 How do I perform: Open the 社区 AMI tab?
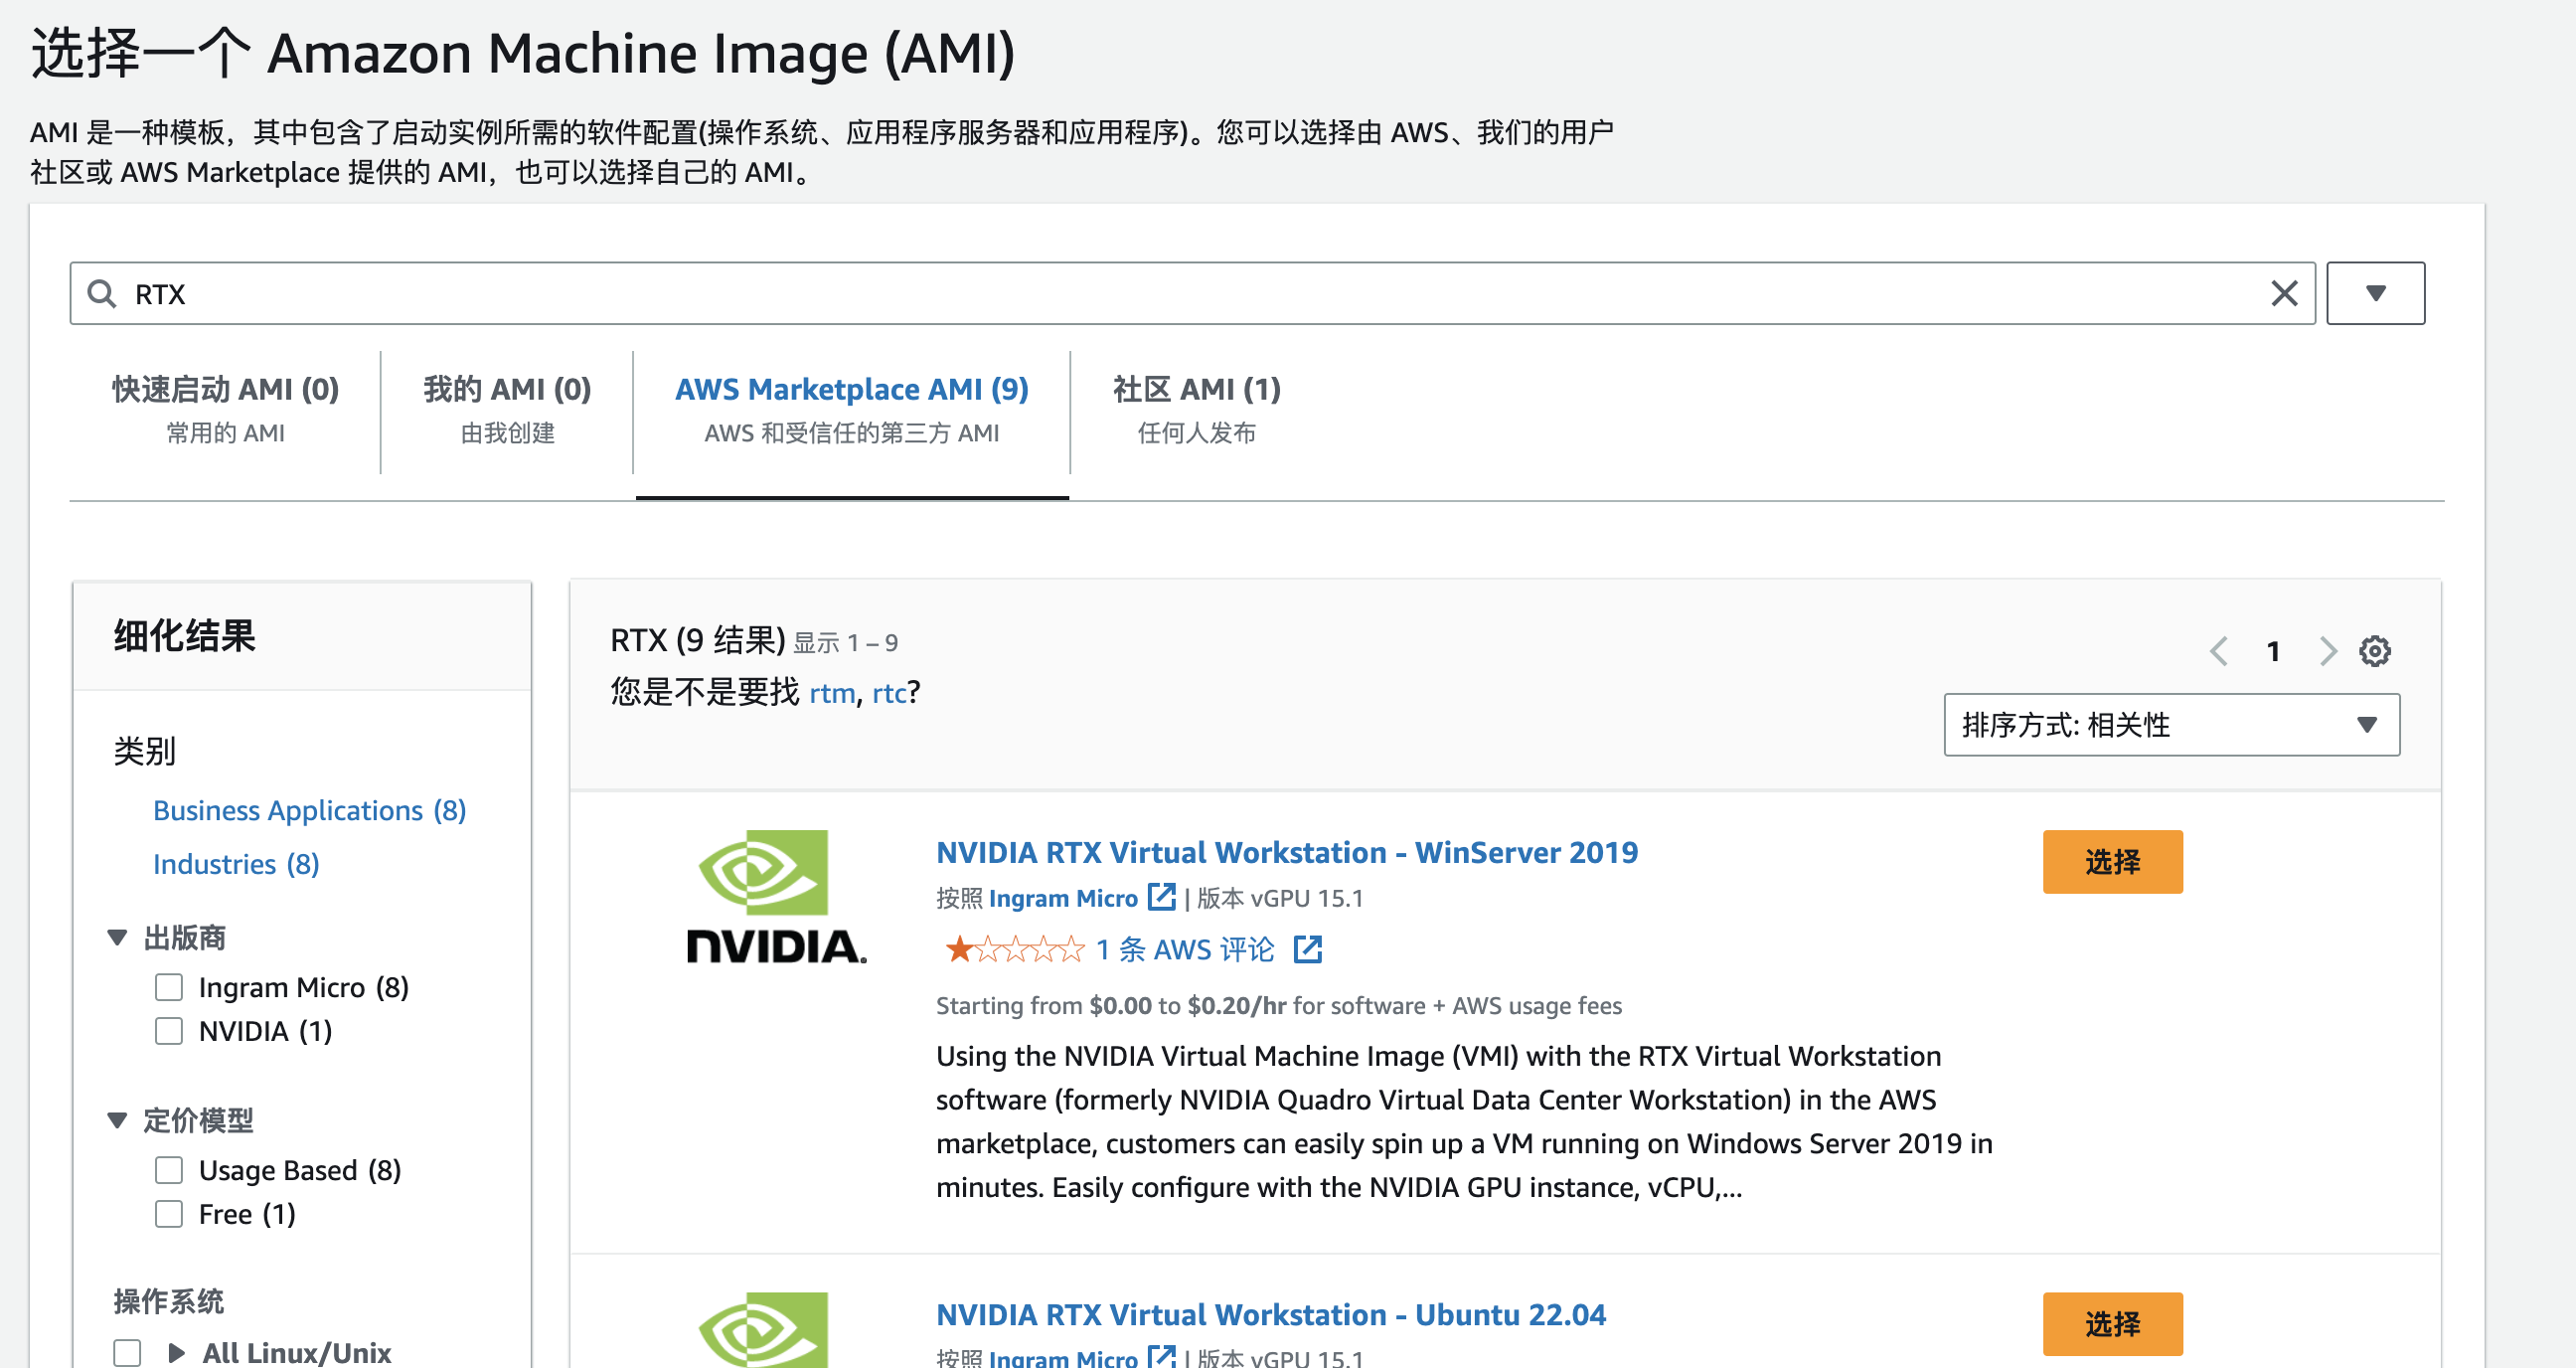[x=1196, y=410]
